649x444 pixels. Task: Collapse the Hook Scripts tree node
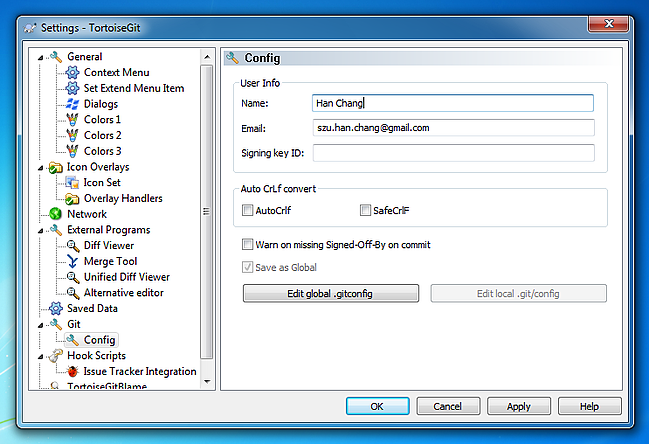(x=41, y=356)
